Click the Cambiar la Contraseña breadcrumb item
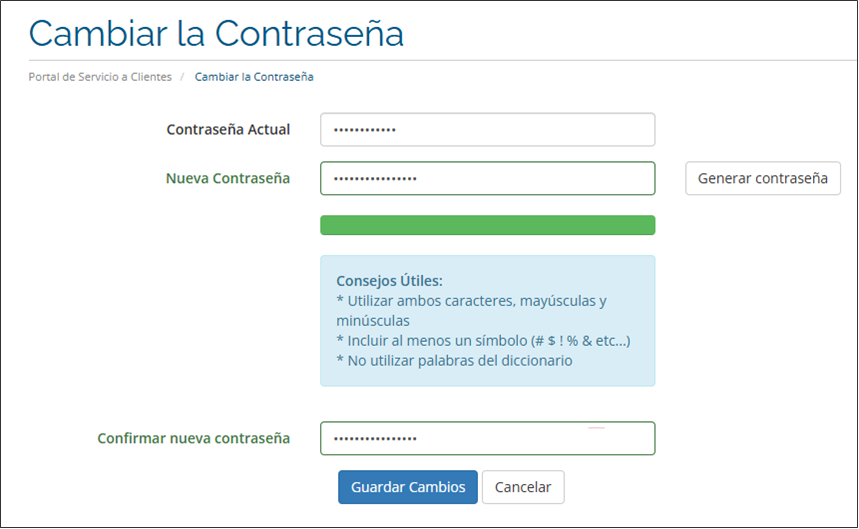The image size is (859, 529). 254,77
